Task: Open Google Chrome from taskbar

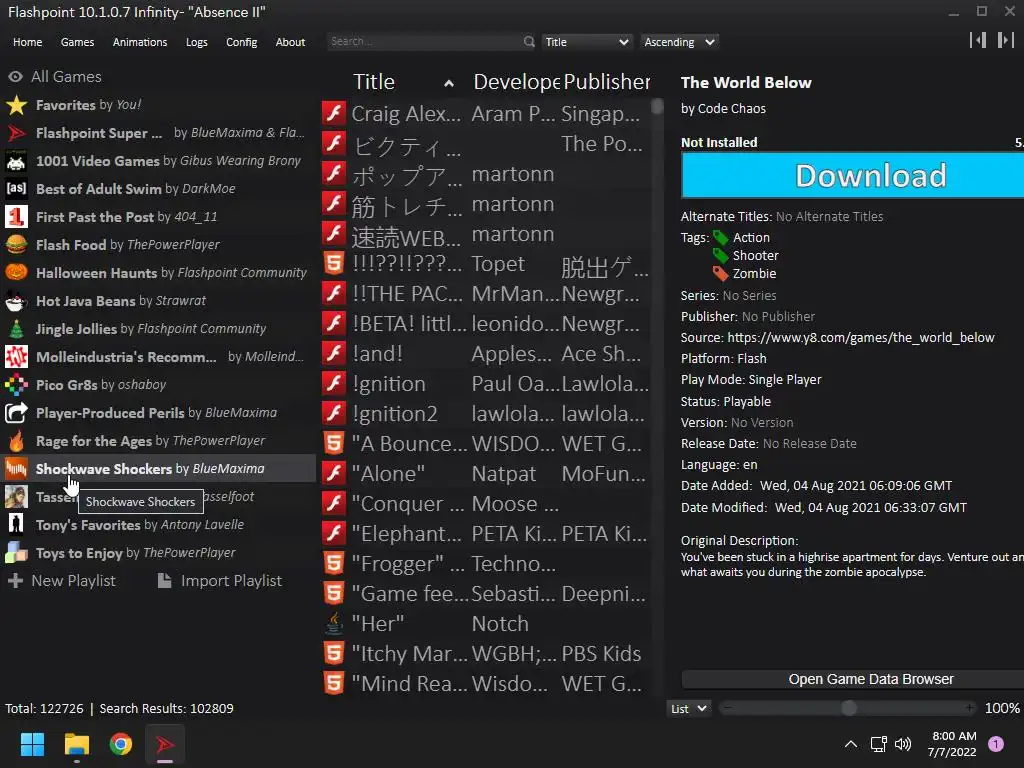Action: point(121,744)
